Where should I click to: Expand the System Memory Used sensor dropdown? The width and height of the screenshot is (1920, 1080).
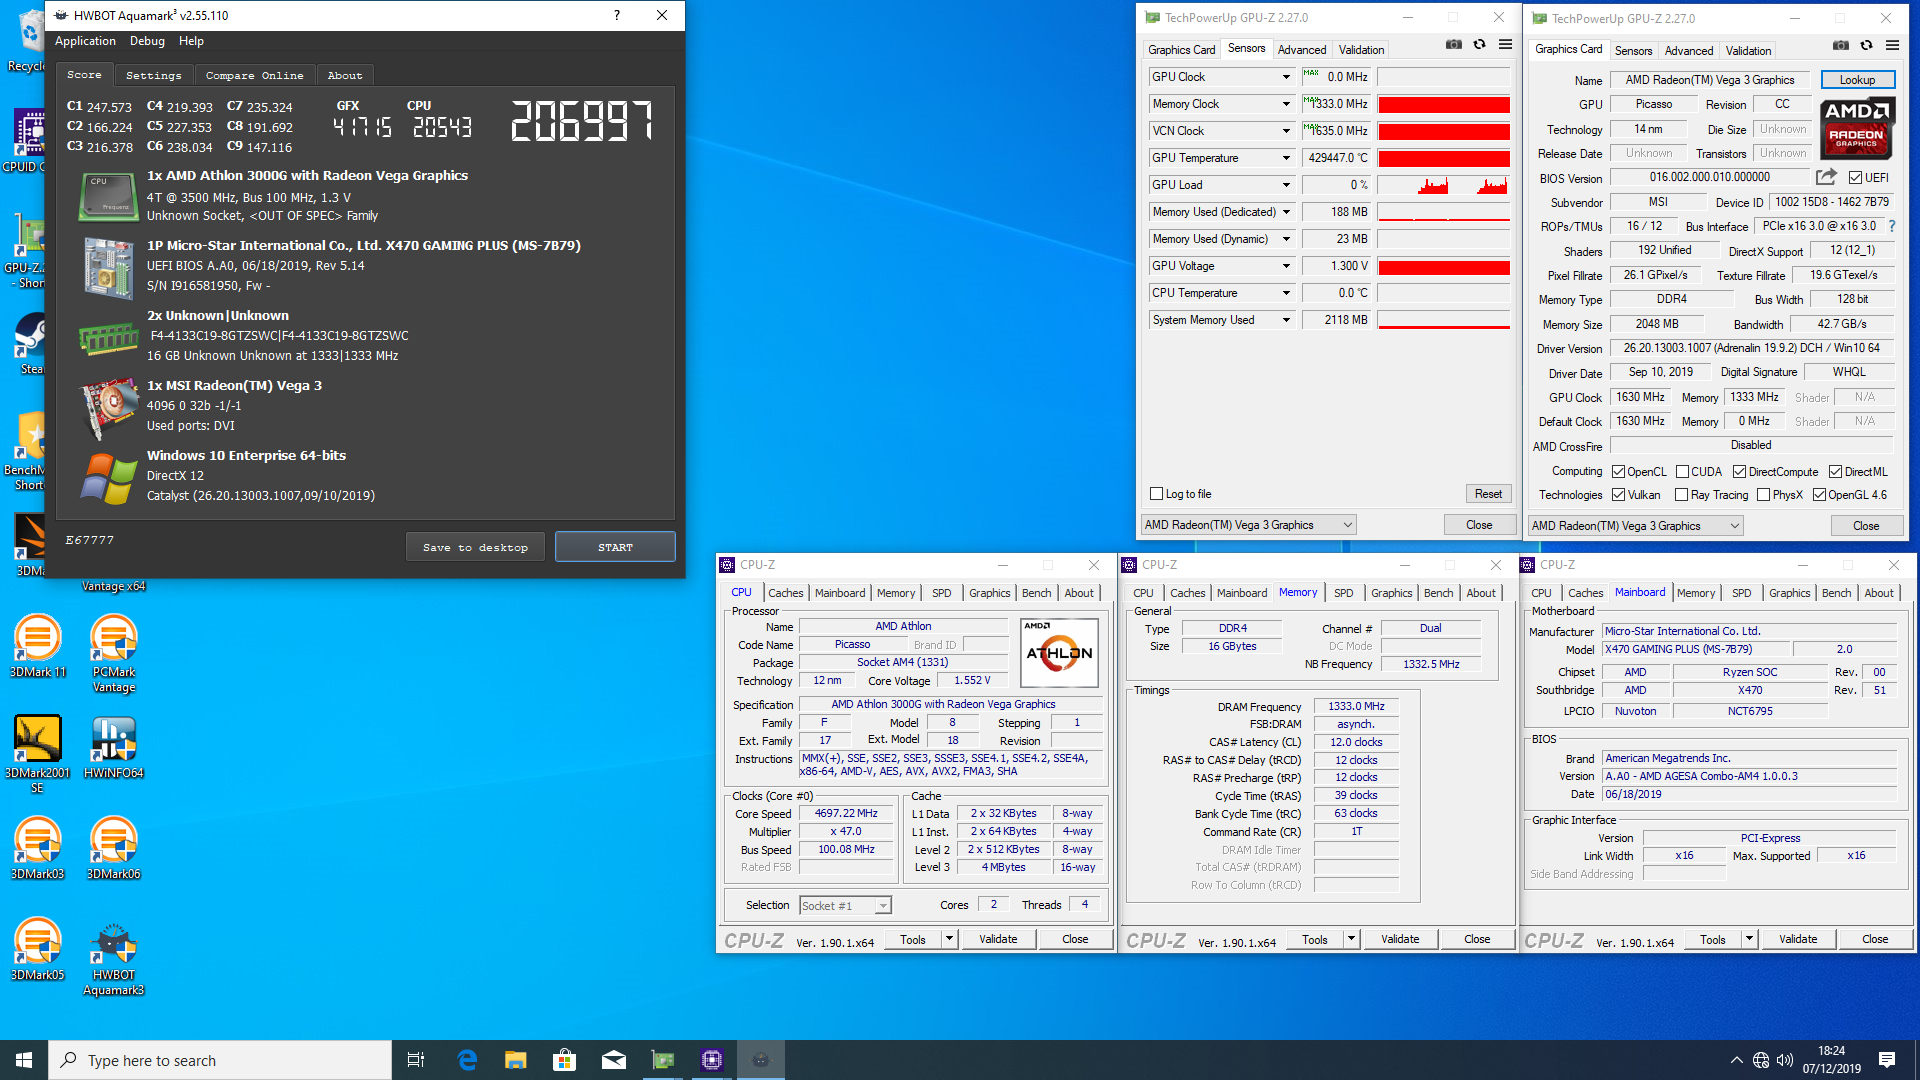[x=1286, y=320]
